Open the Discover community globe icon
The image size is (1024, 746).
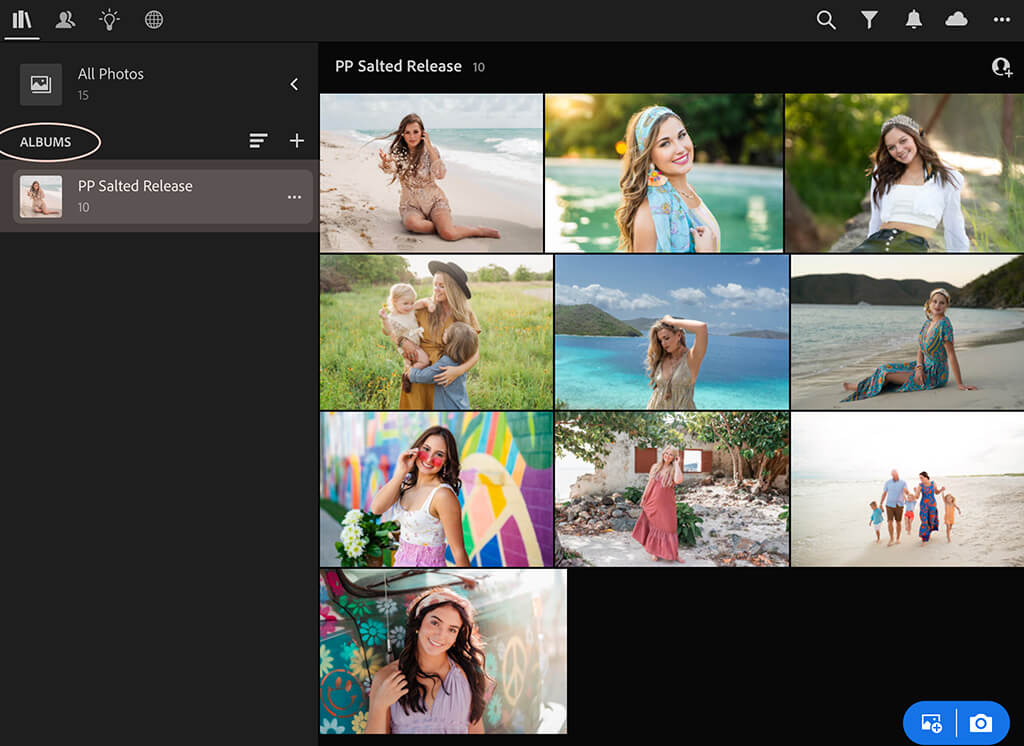coord(153,20)
